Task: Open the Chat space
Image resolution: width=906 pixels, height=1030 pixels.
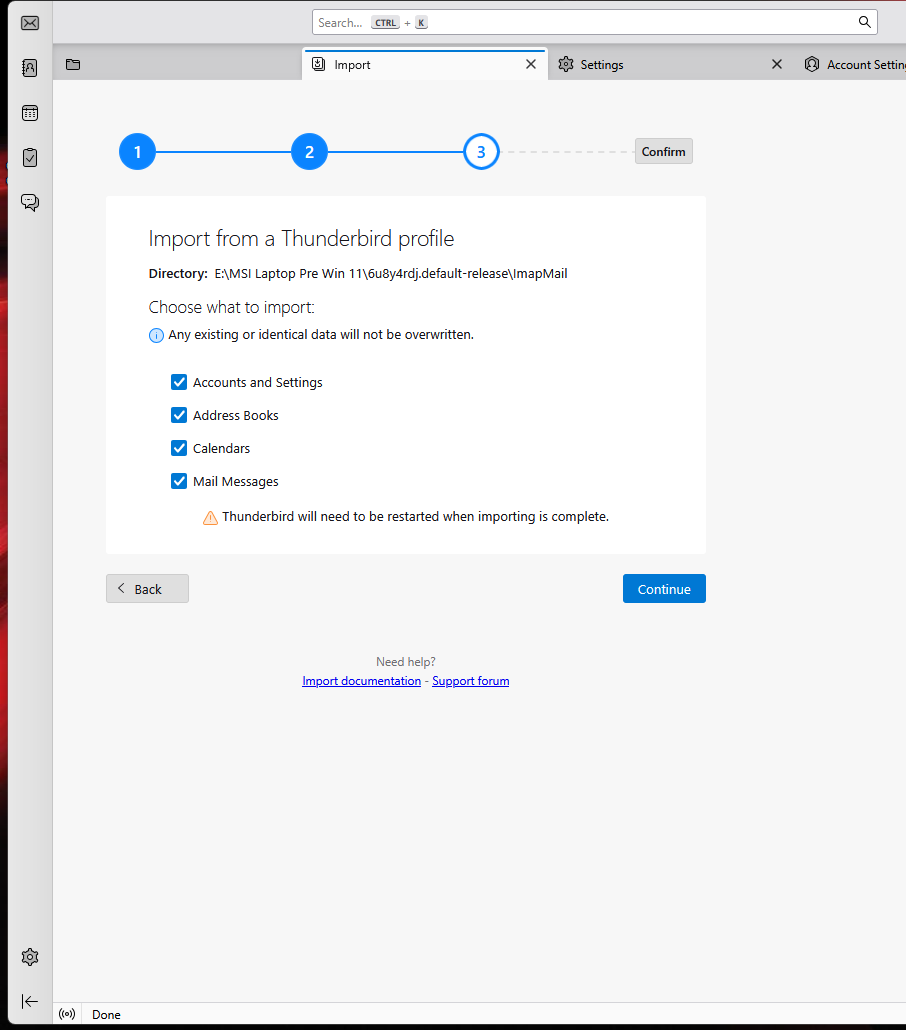Action: point(30,202)
